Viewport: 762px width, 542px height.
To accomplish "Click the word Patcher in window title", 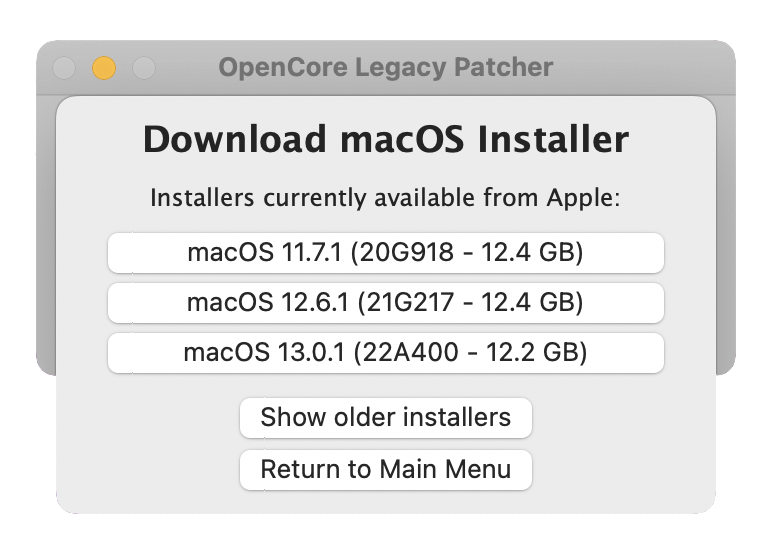I will (x=503, y=67).
